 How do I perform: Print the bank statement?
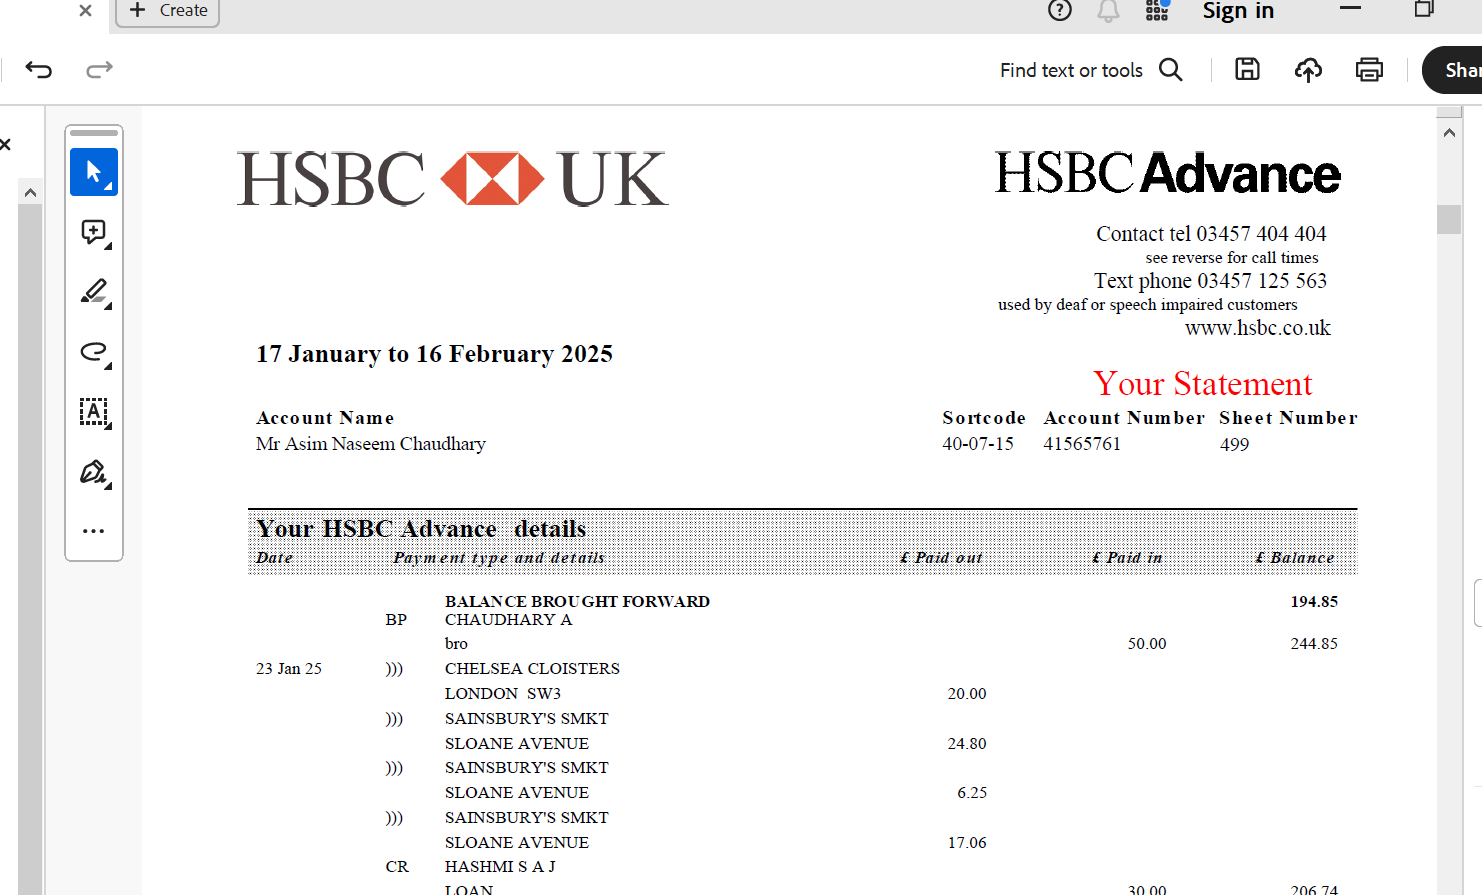coord(1369,69)
